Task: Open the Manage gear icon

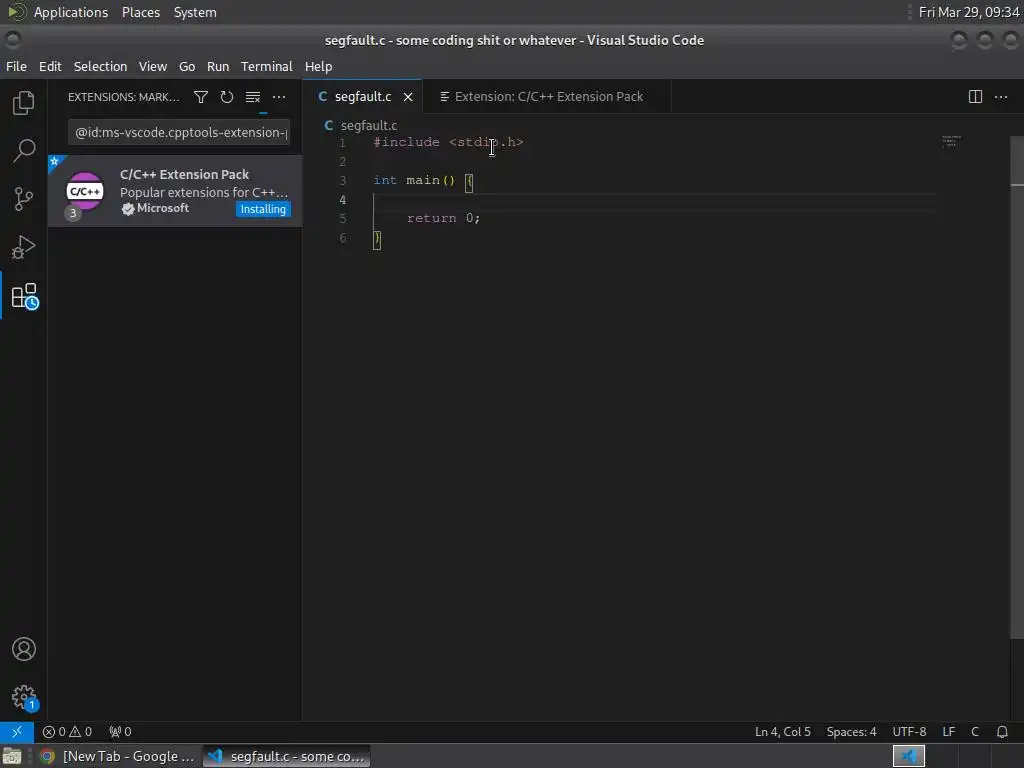Action: tap(24, 697)
